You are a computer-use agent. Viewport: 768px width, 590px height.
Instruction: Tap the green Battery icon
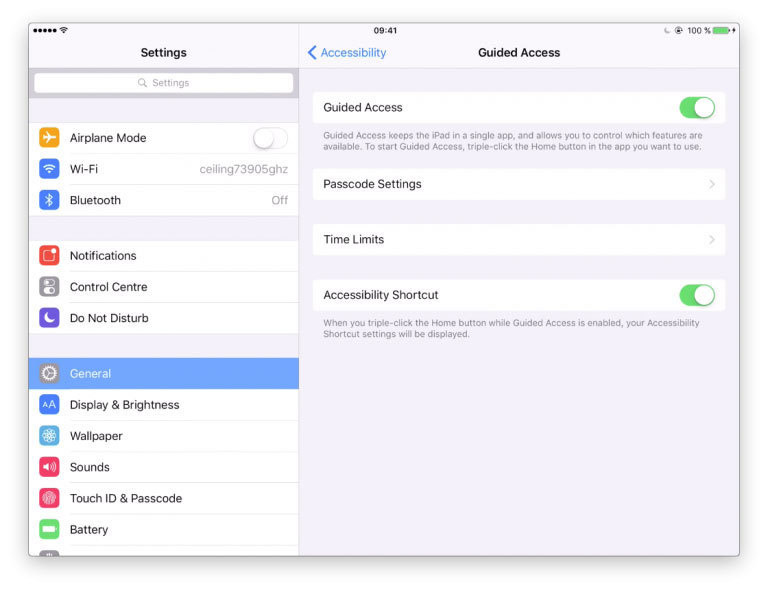click(x=49, y=529)
